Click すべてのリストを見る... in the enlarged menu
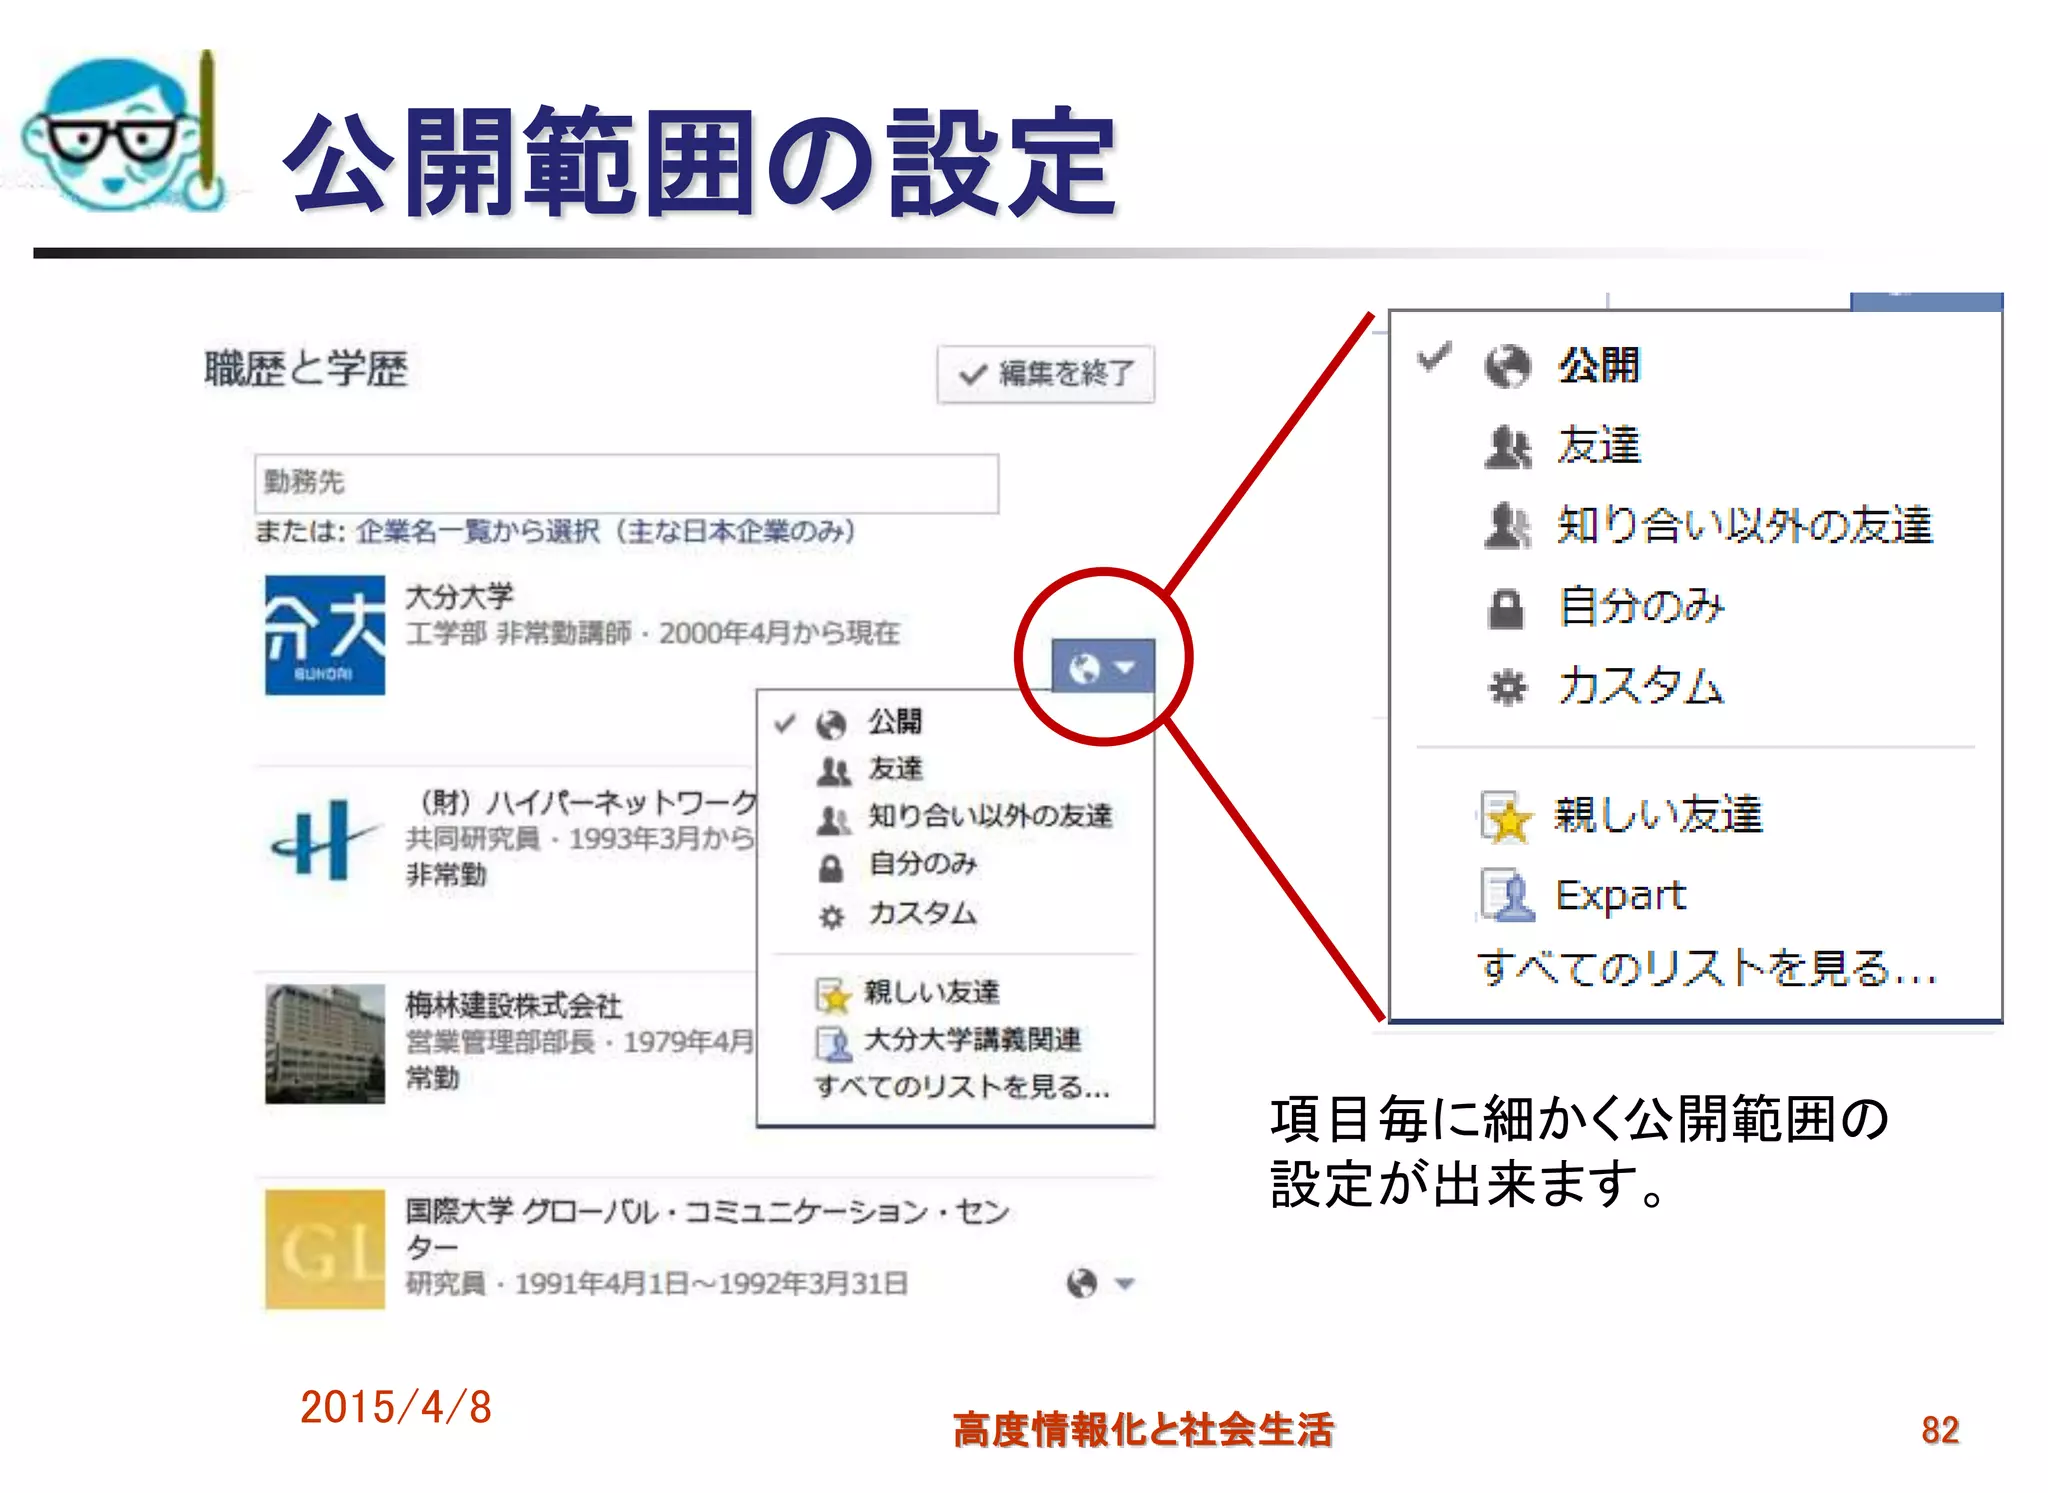Image resolution: width=2048 pixels, height=1493 pixels. [x=1706, y=968]
